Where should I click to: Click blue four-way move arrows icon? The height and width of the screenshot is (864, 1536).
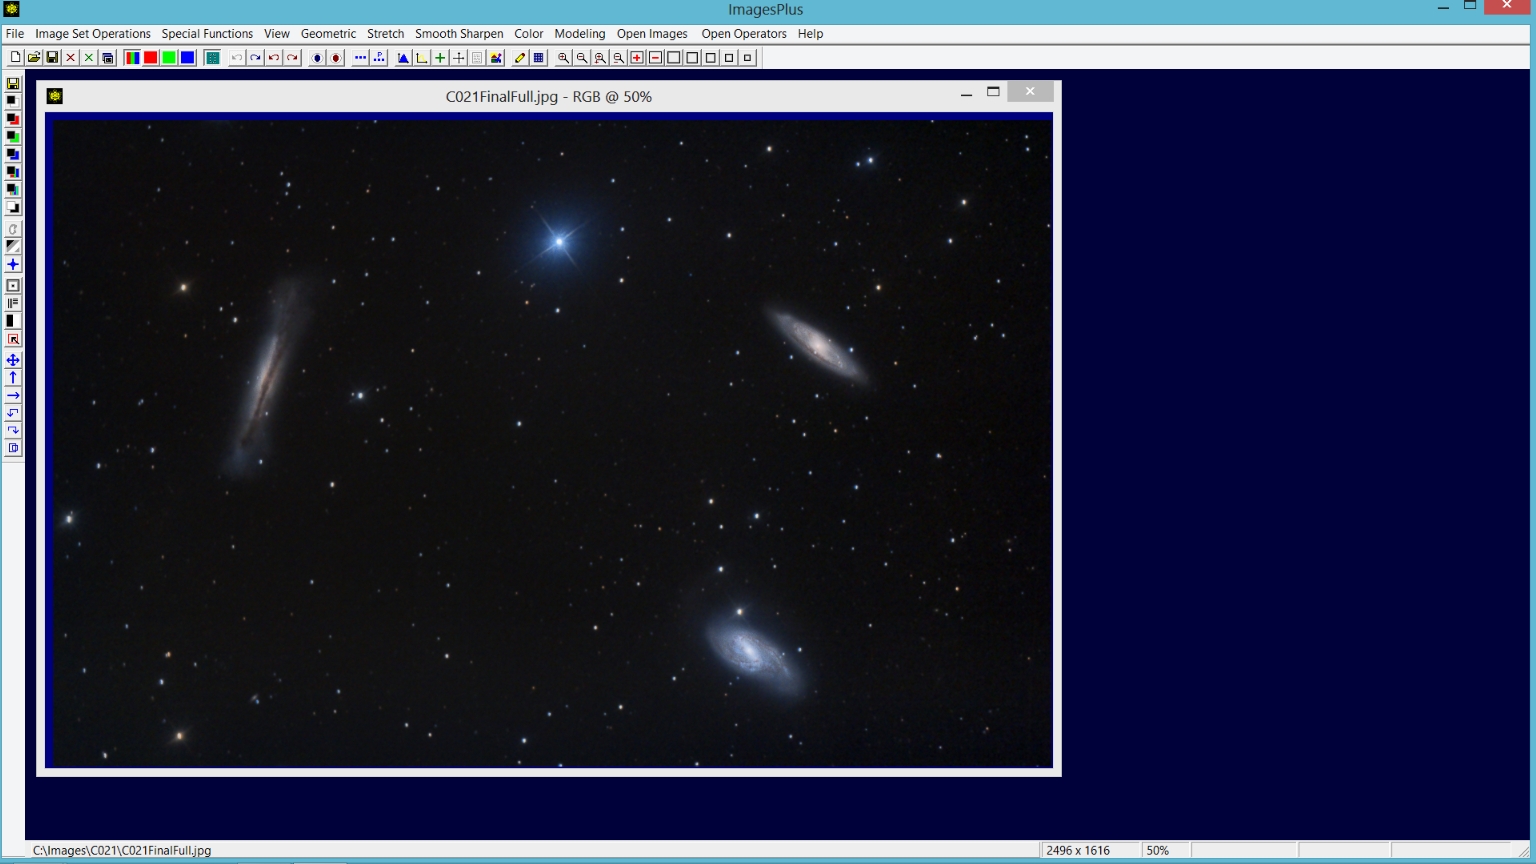coord(13,360)
